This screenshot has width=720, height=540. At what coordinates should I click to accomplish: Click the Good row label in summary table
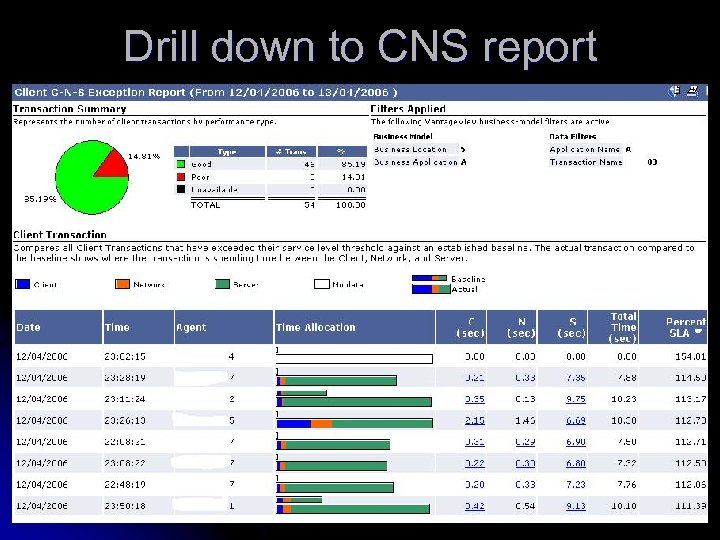point(201,164)
